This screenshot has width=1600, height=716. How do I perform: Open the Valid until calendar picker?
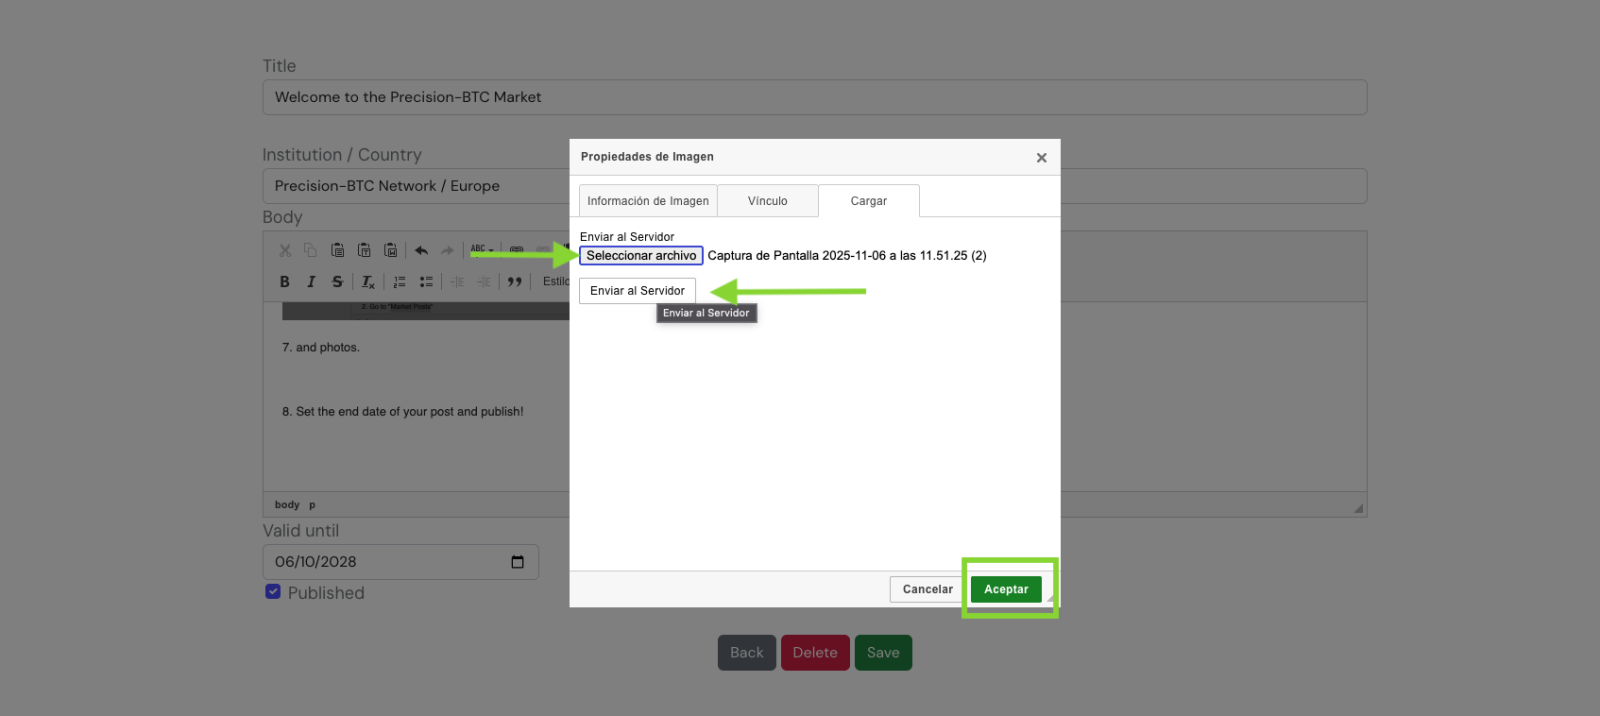point(517,562)
